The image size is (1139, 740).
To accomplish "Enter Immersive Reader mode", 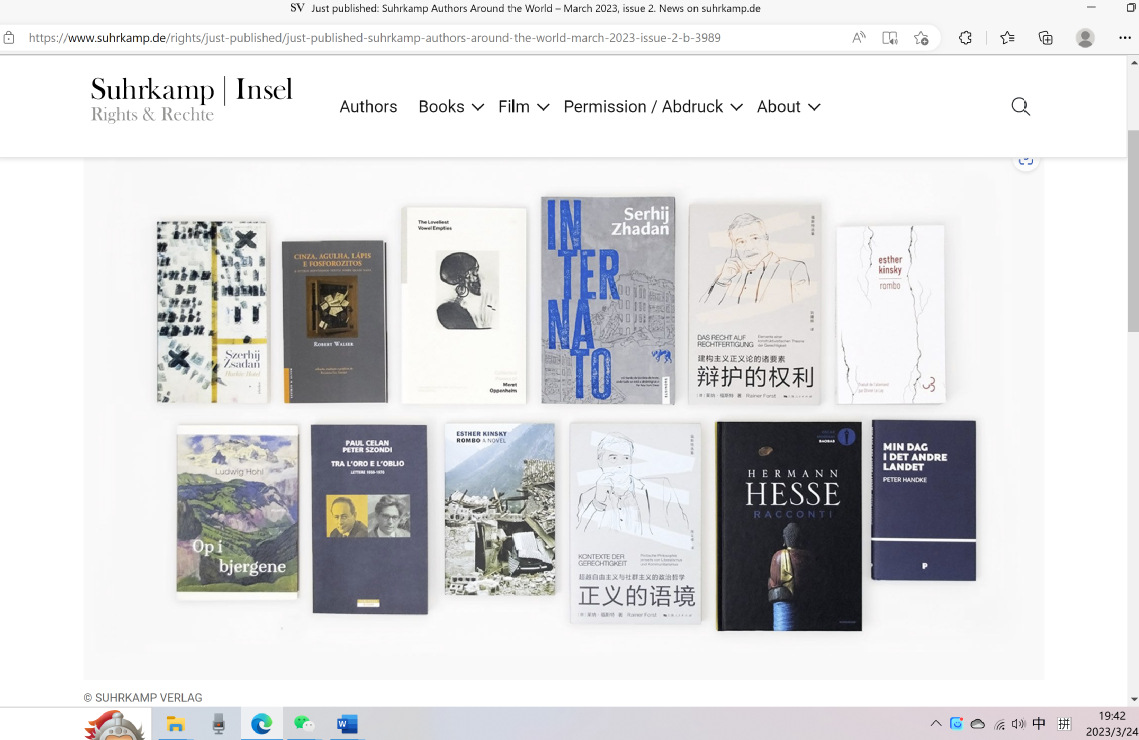I will pos(890,38).
